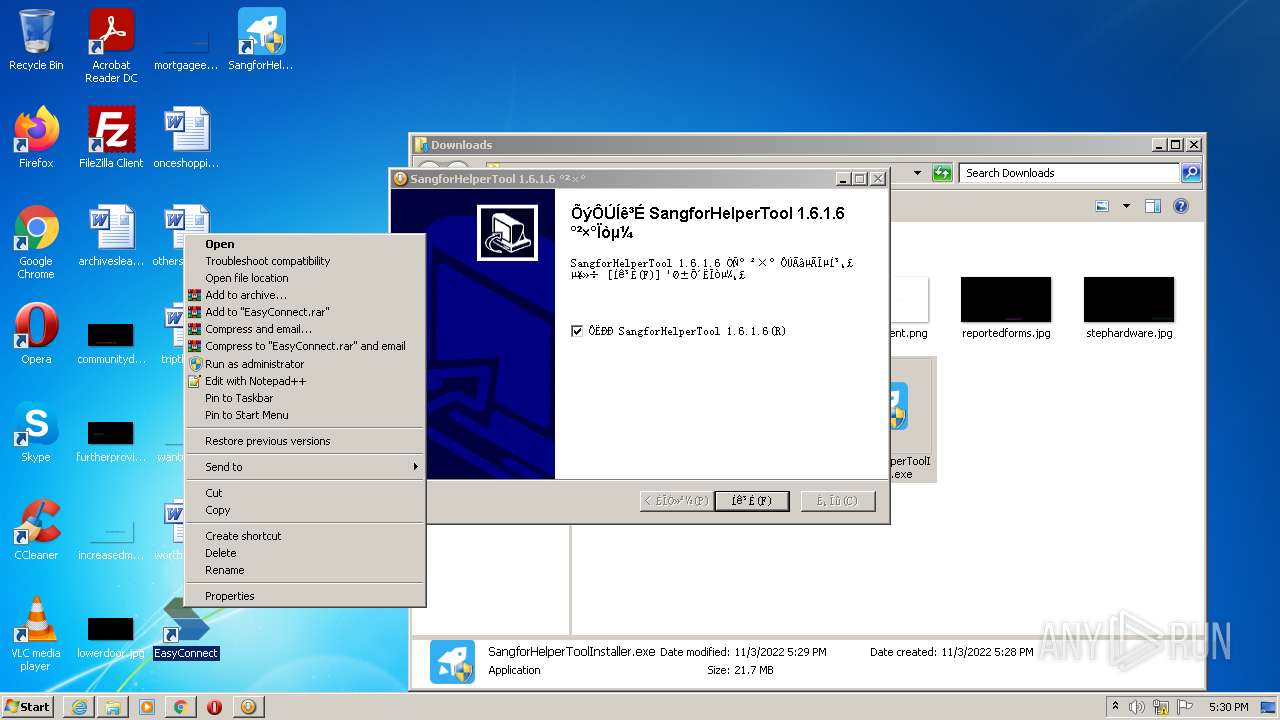
Task: Uncheck the run SangforHelperTool 1.6.1.6 checkbox
Action: click(x=577, y=331)
